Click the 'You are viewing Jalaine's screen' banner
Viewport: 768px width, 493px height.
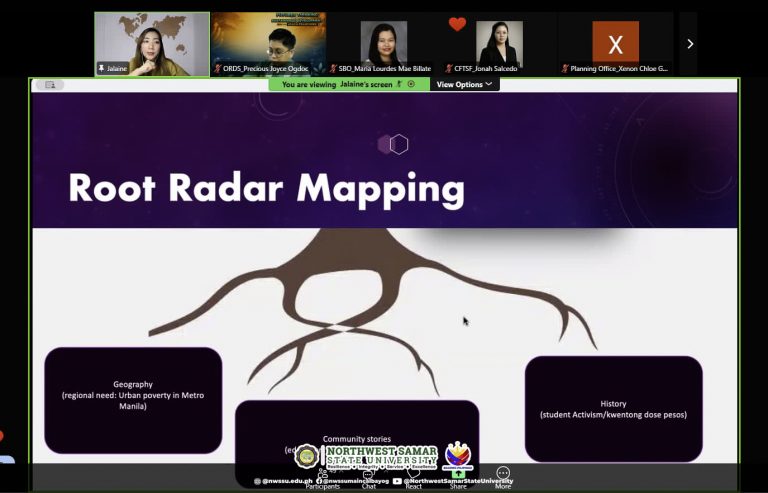[x=349, y=84]
